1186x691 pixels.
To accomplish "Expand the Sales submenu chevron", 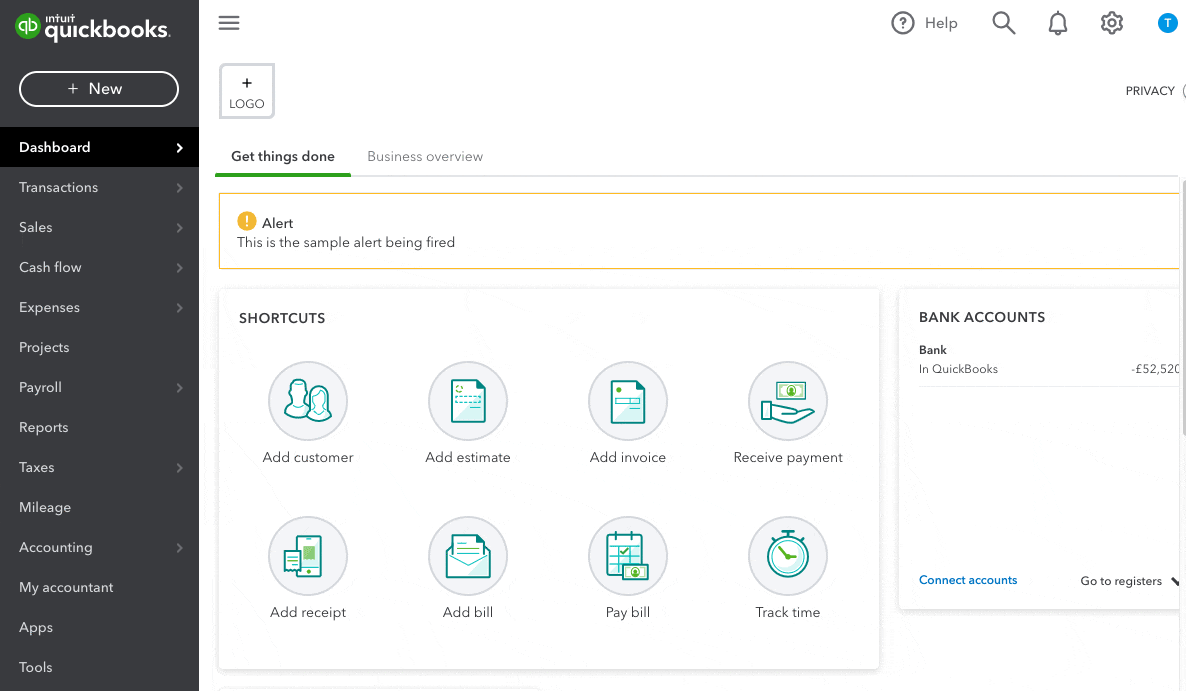I will pos(179,228).
